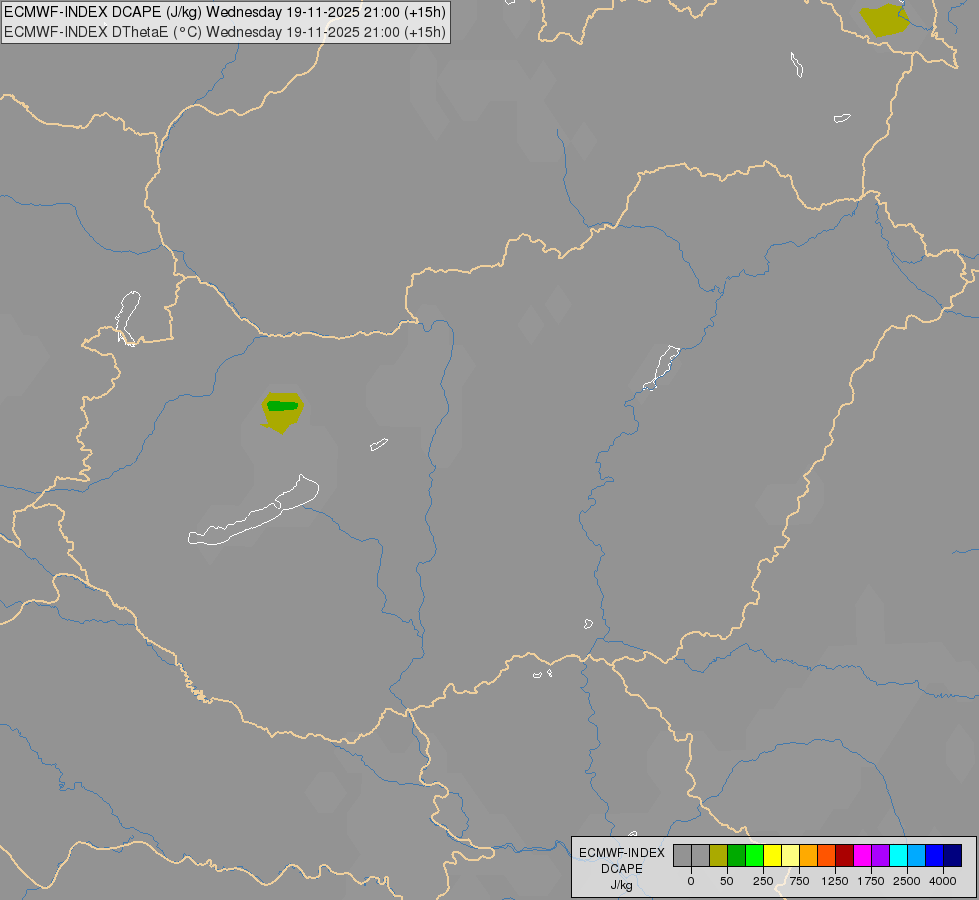Screen dimensions: 979x900
Task: Select the pale yellow legend swatch left of 750
Action: [791, 856]
